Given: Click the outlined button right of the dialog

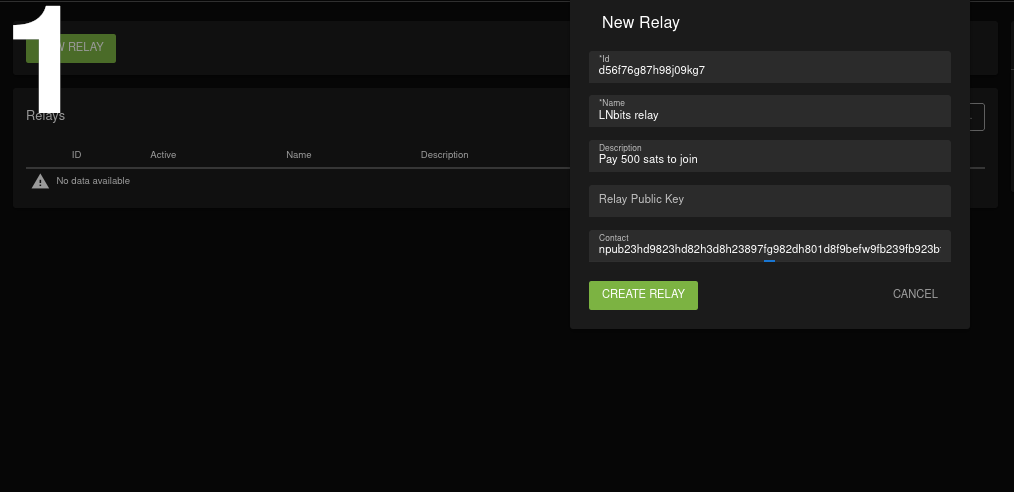Looking at the screenshot, I should 978,117.
